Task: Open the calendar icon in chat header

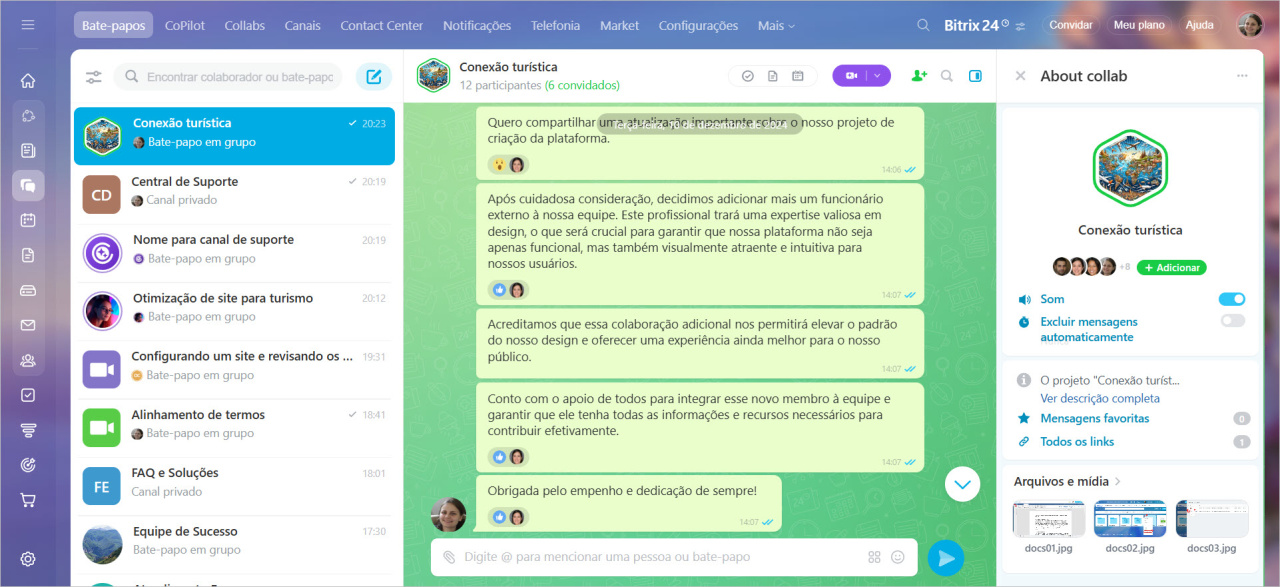Action: pos(798,76)
